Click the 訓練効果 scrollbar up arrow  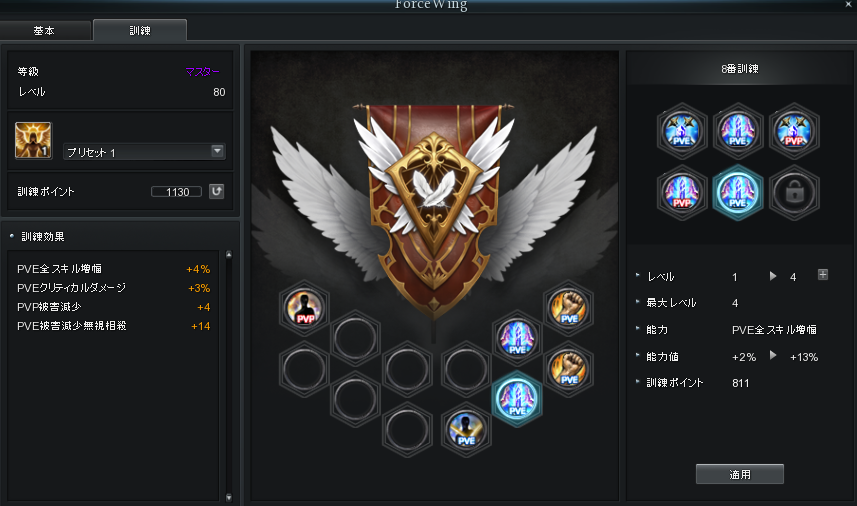coord(229,255)
